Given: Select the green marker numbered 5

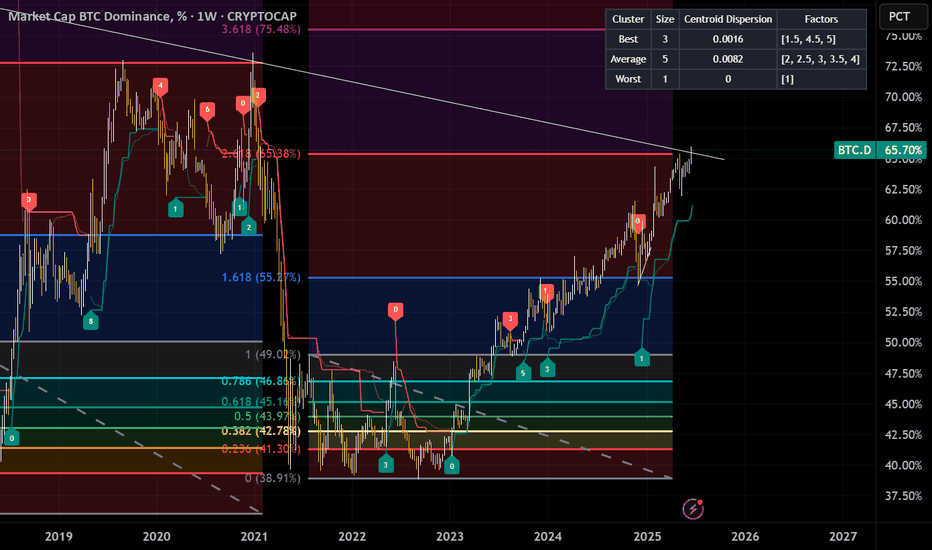Looking at the screenshot, I should pos(523,372).
